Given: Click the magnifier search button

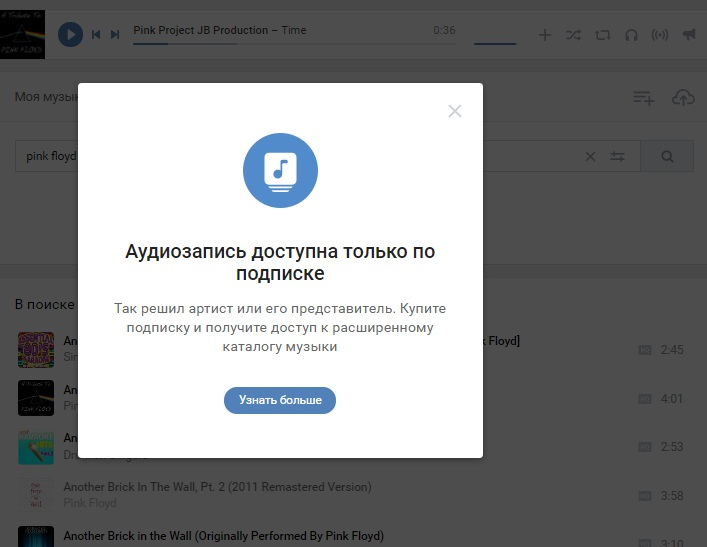Looking at the screenshot, I should pos(667,156).
